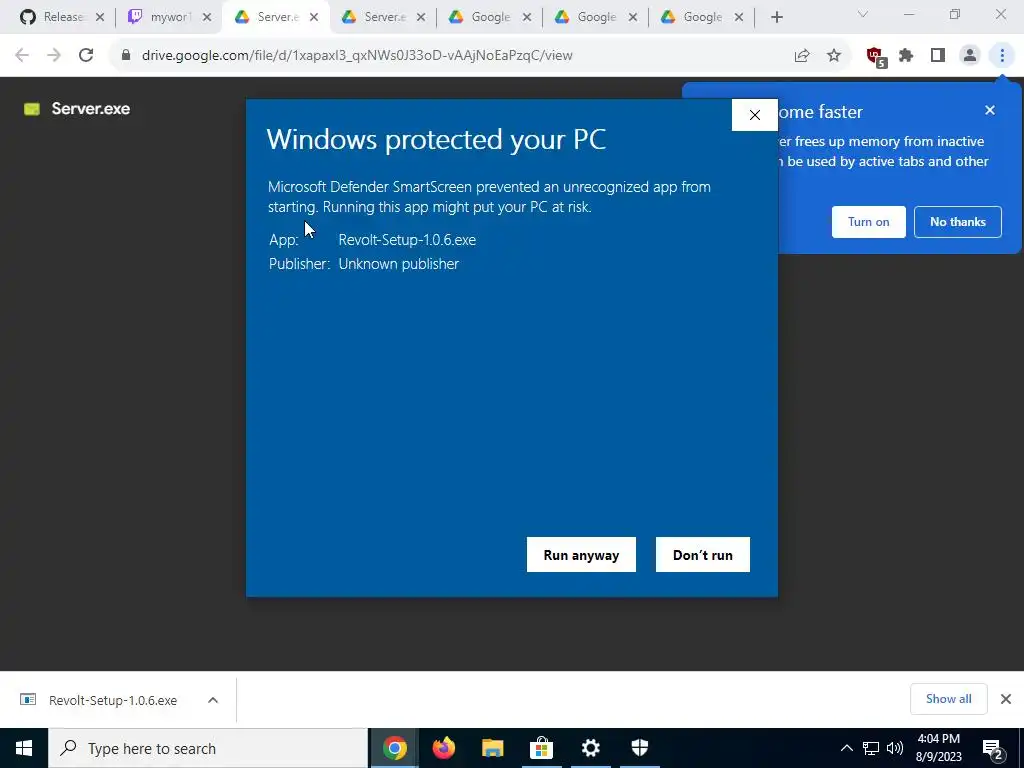Click the Server.exe file title
The width and height of the screenshot is (1024, 768).
tap(91, 108)
